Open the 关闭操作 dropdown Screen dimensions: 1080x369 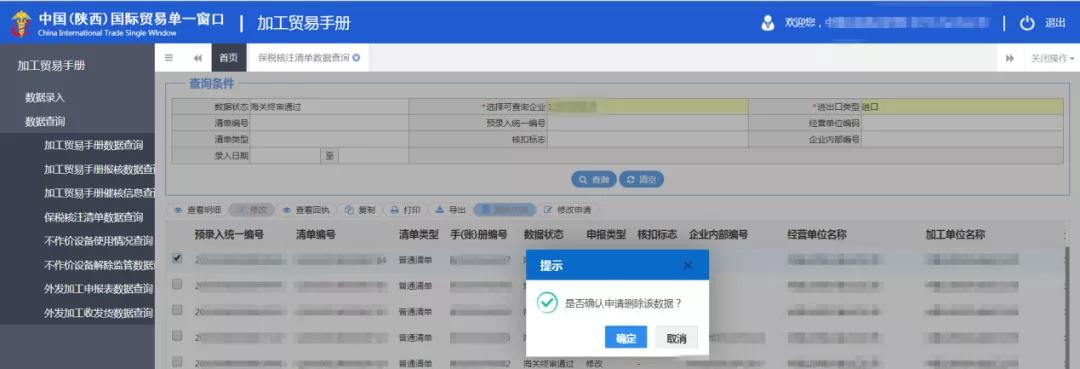pyautogui.click(x=1052, y=59)
